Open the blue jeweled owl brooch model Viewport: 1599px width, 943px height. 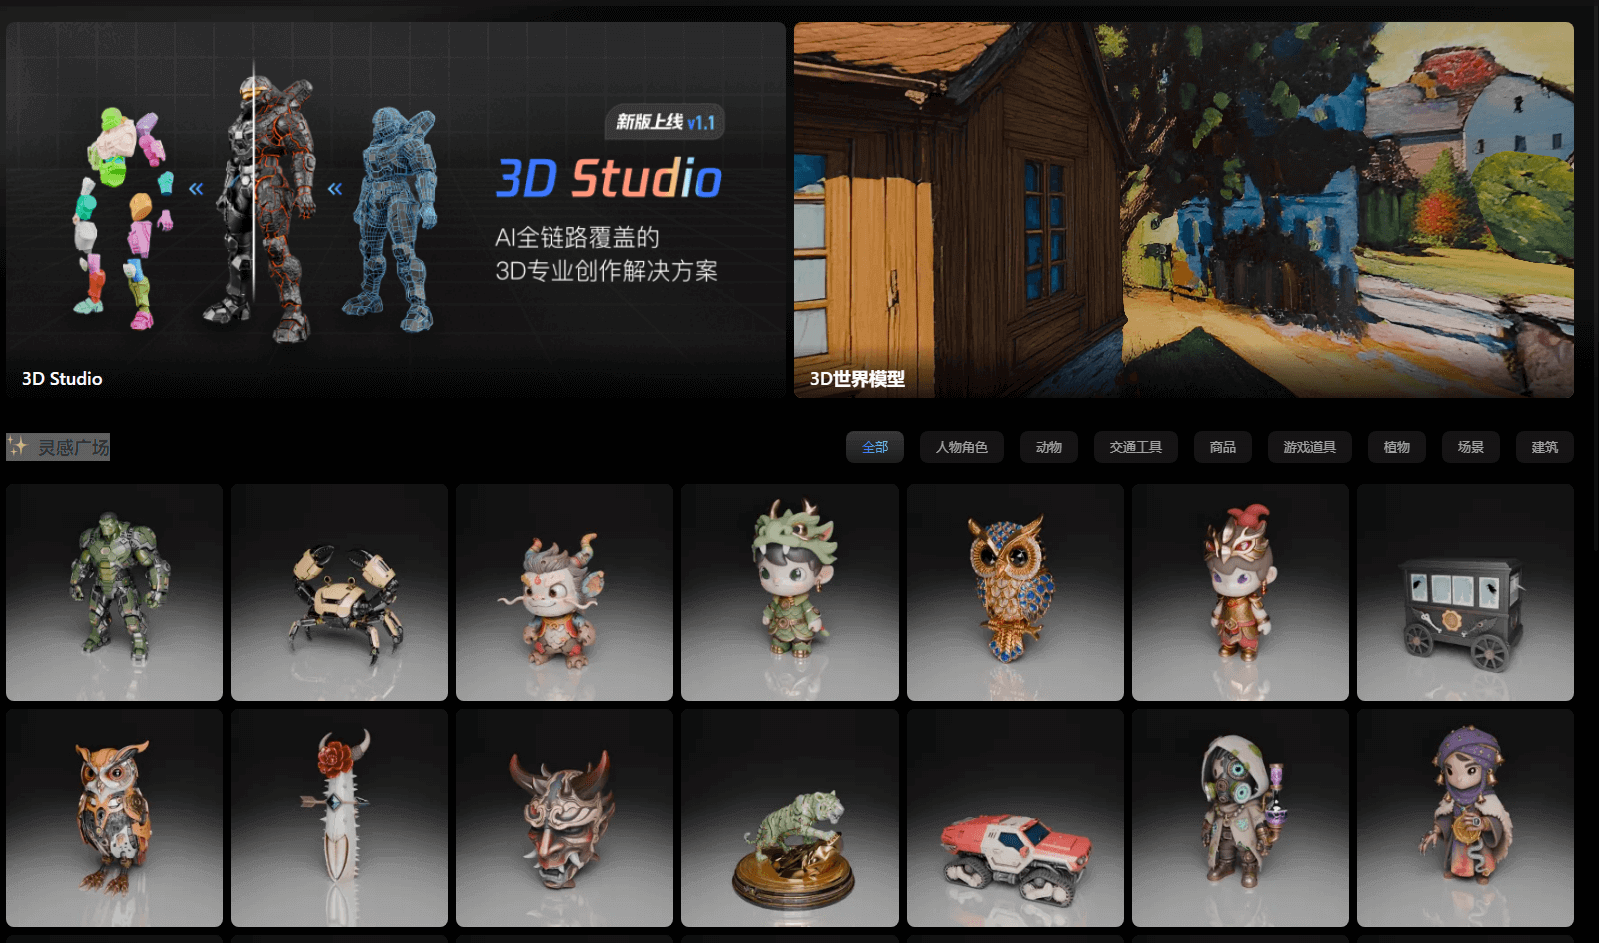1015,592
